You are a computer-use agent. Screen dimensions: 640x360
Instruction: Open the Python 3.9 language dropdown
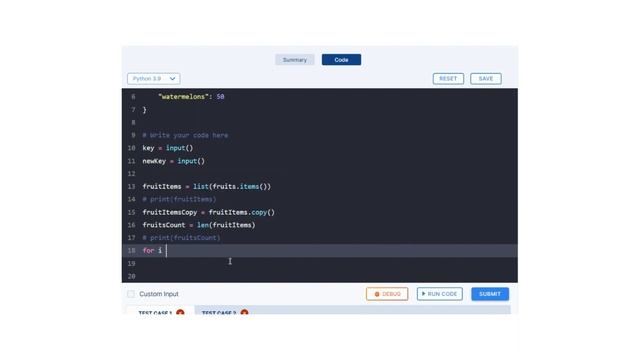pyautogui.click(x=153, y=78)
